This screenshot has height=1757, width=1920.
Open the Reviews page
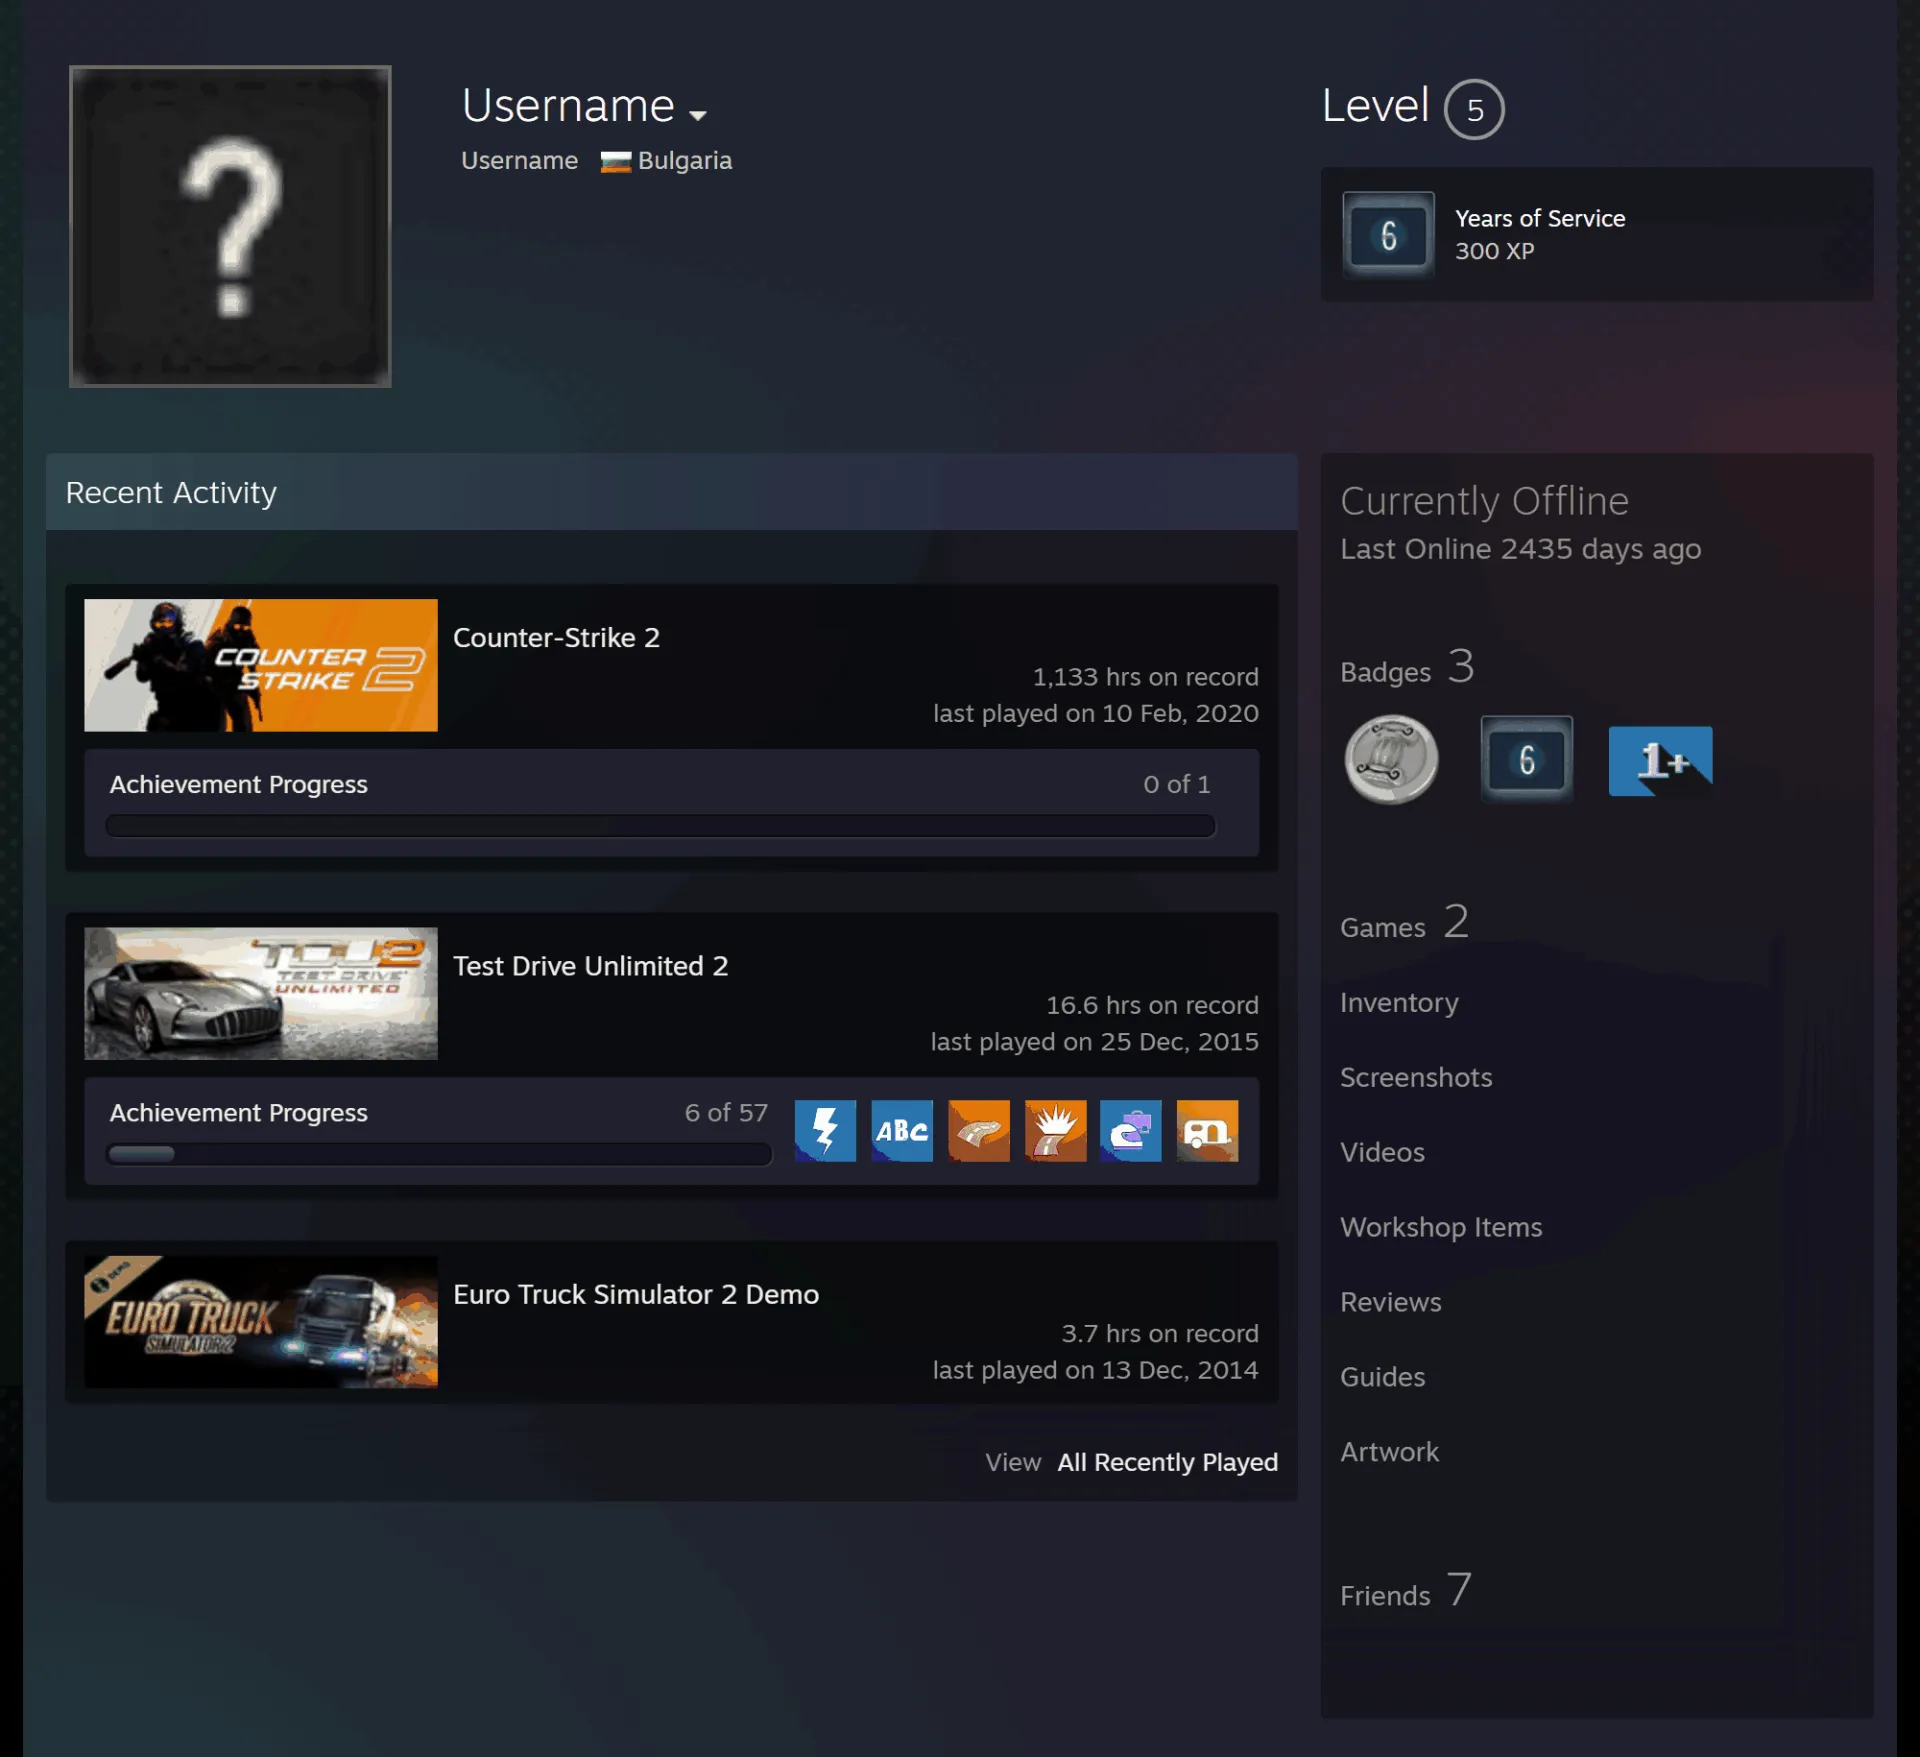(x=1390, y=1302)
